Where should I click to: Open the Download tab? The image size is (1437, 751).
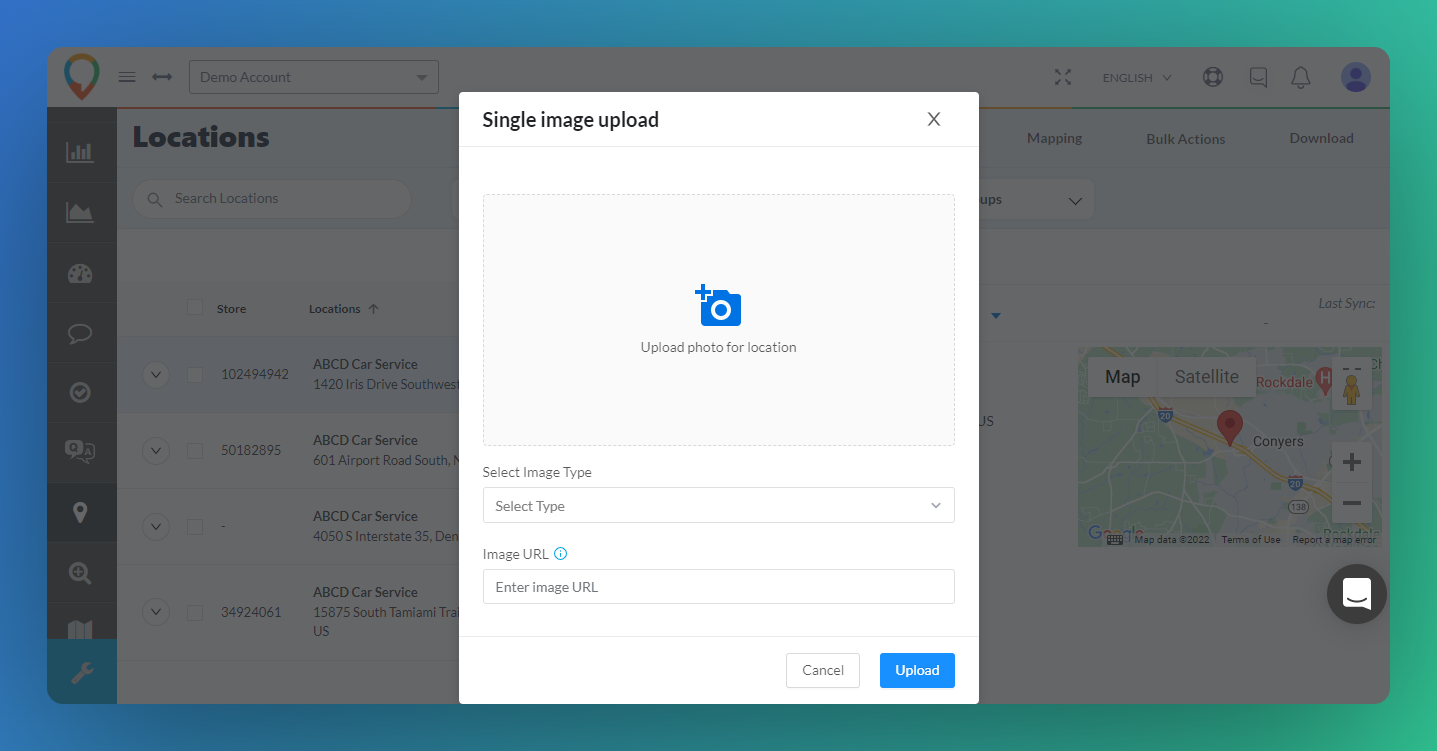(1321, 138)
